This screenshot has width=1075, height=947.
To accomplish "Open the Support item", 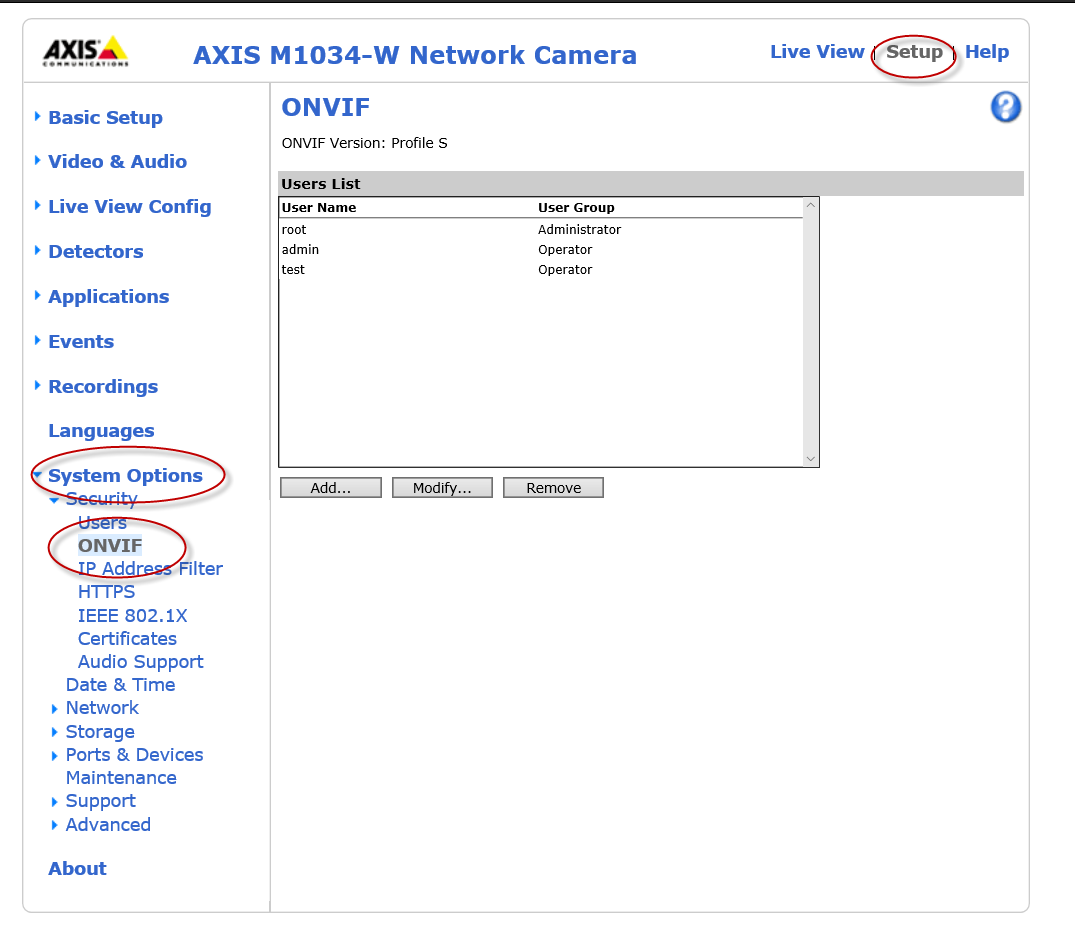I will (x=101, y=801).
